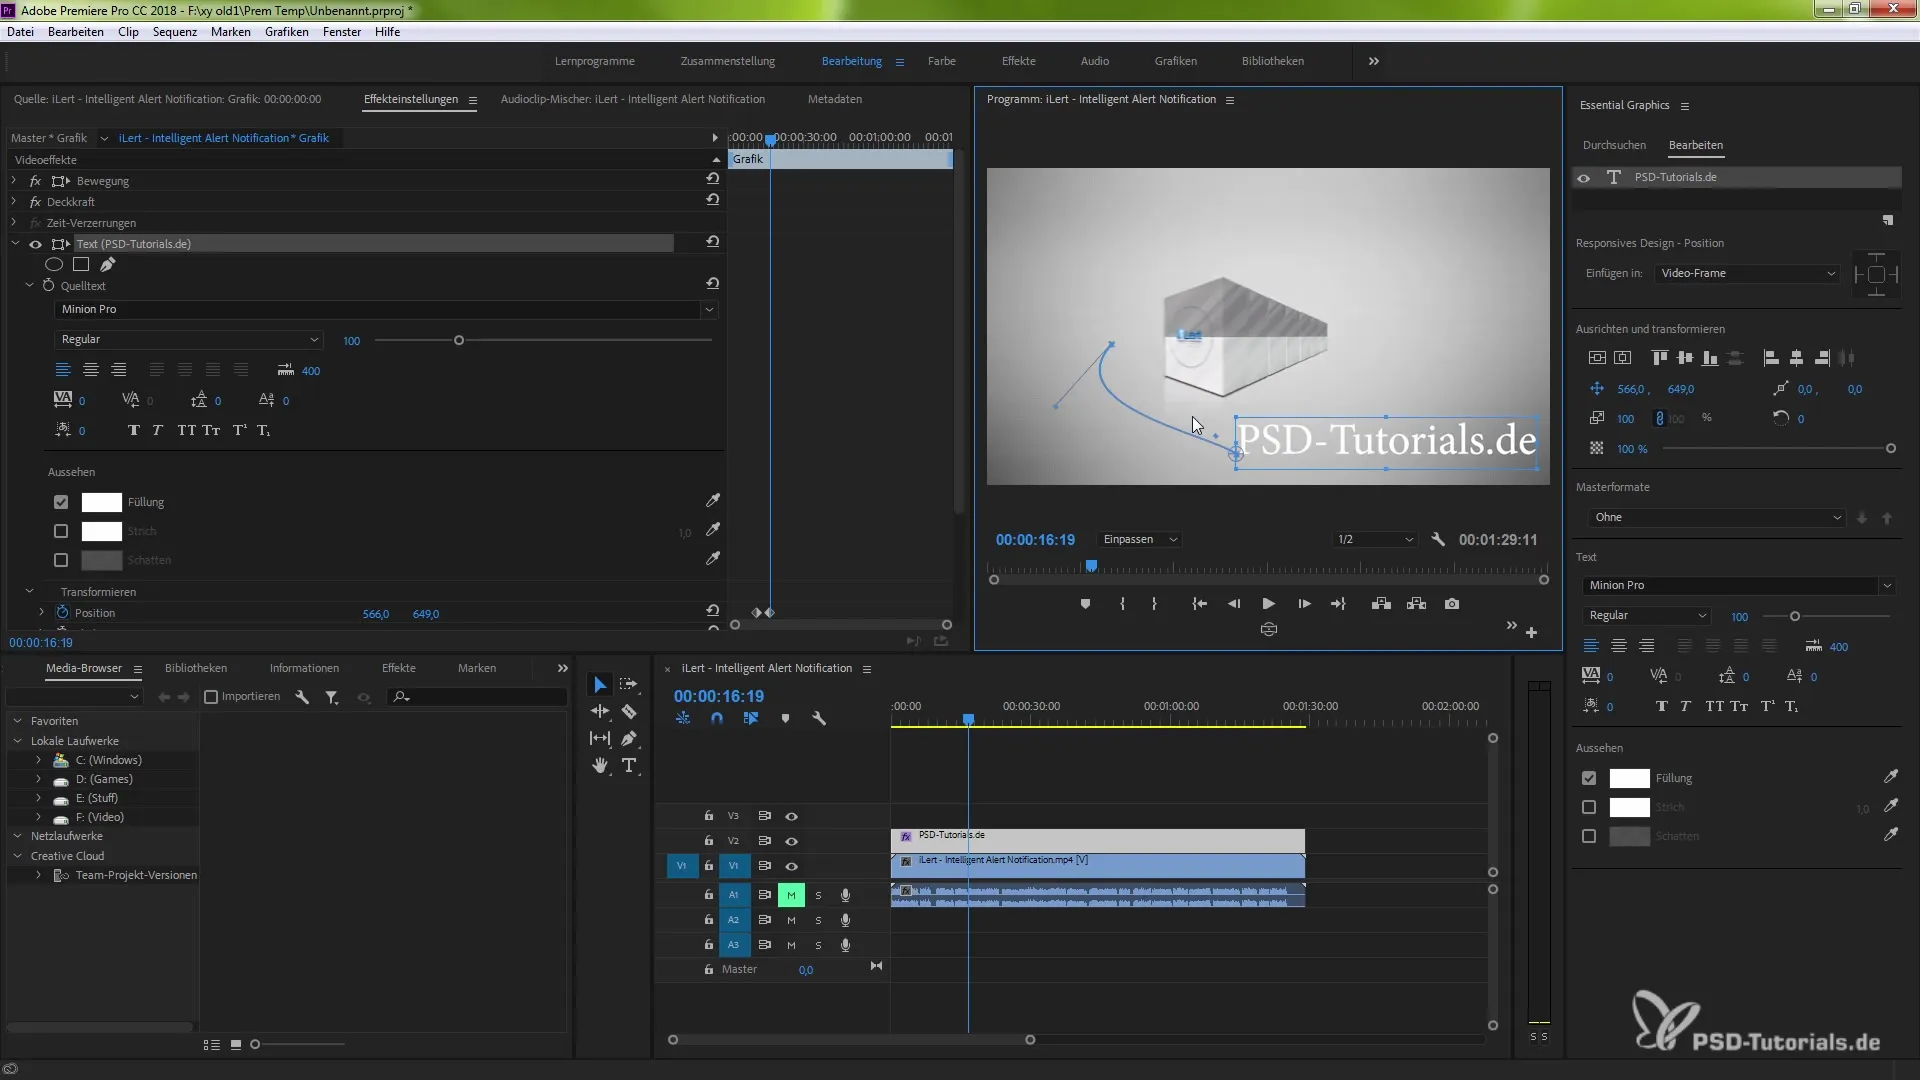
Task: Play the Program monitor sequence
Action: 1268,604
